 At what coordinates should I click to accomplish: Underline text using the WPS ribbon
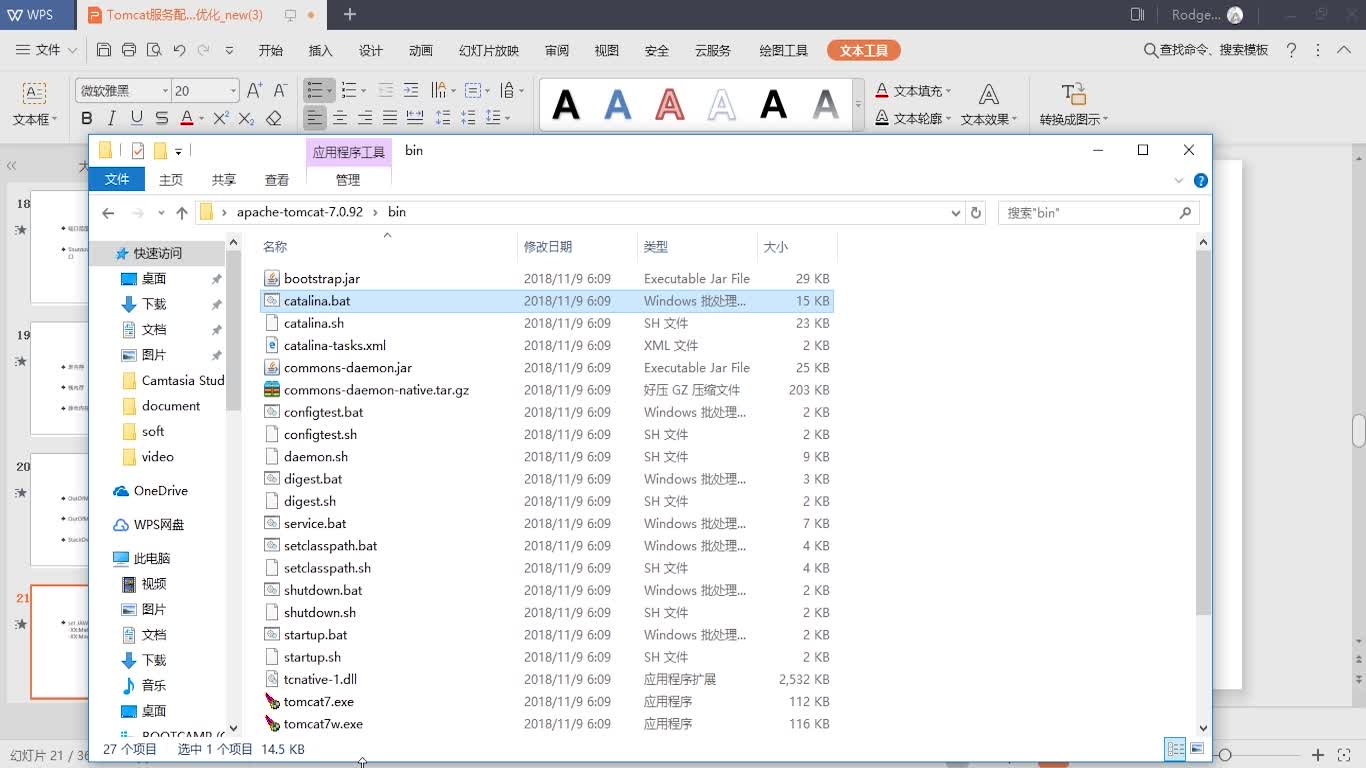coord(137,118)
